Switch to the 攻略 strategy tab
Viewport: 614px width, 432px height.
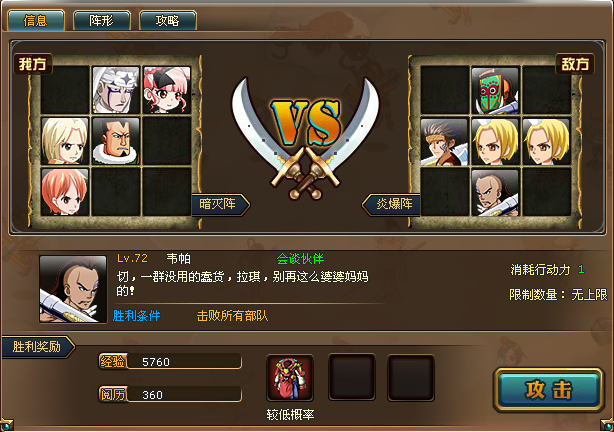point(168,20)
